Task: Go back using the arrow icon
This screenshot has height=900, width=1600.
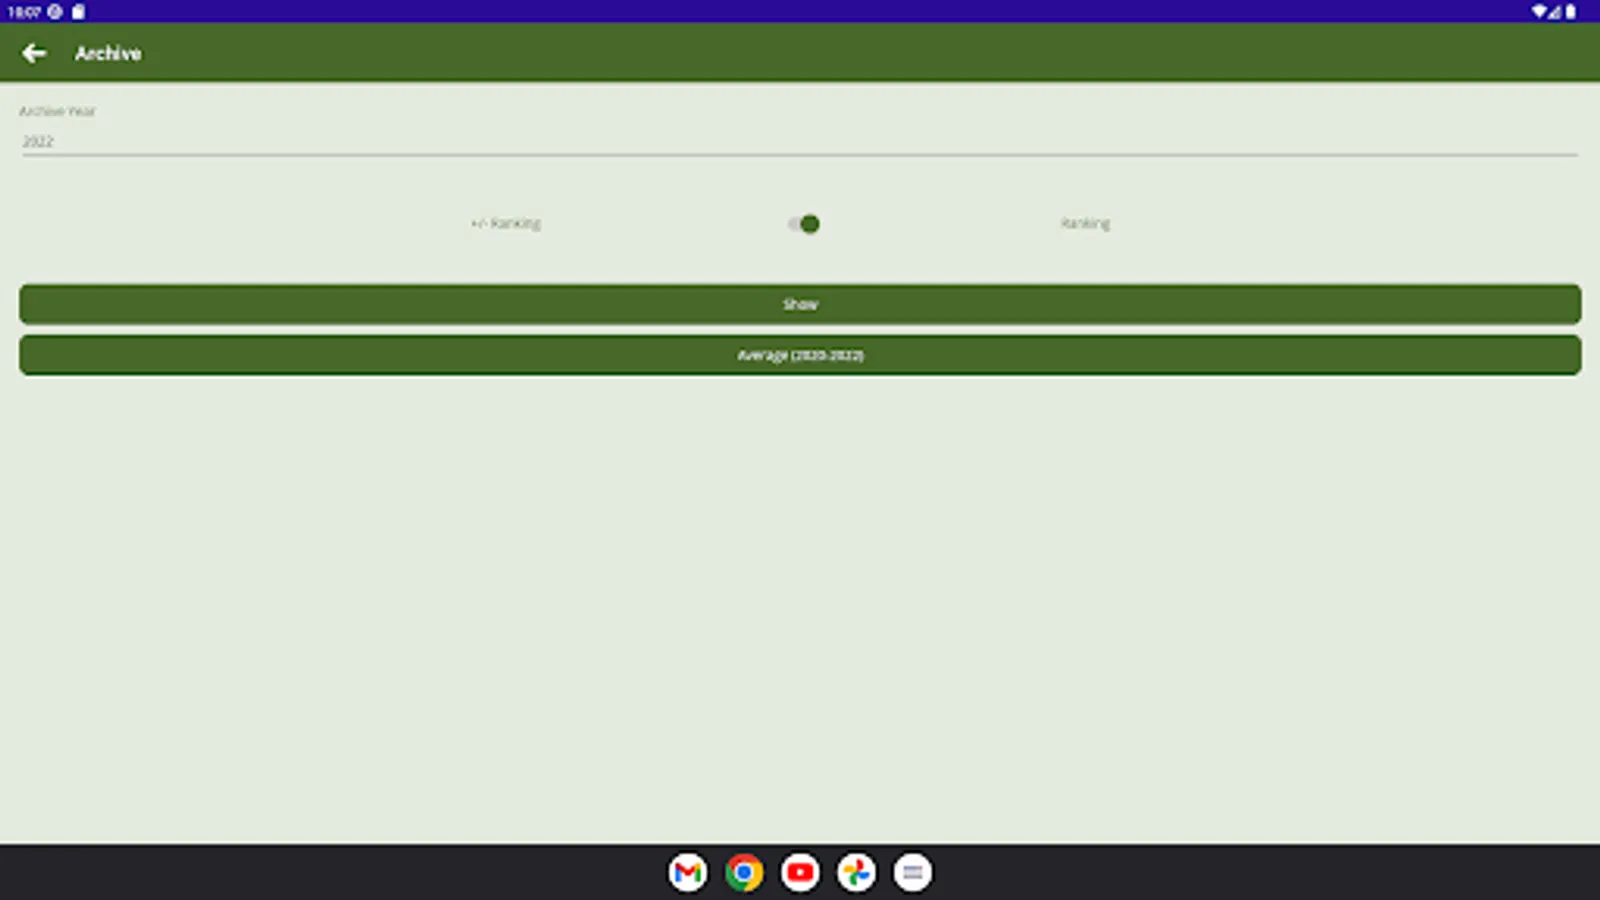Action: point(34,53)
